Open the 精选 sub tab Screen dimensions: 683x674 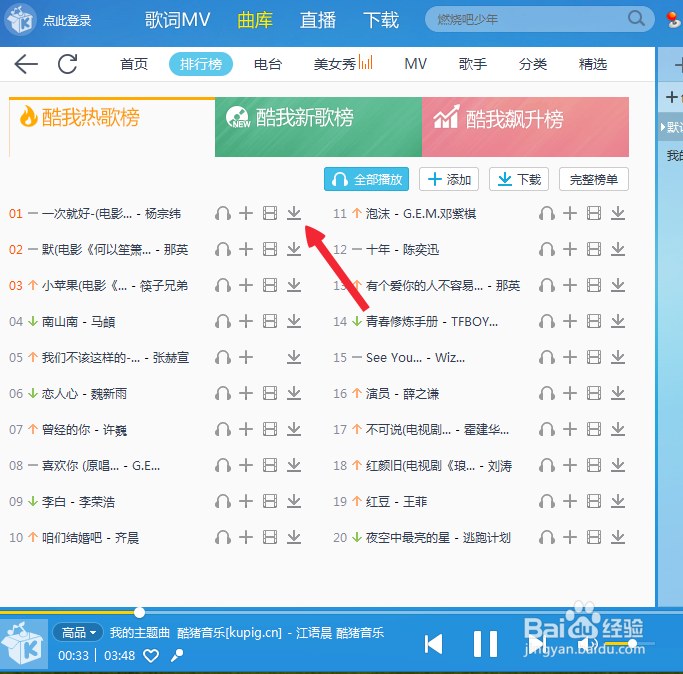pyautogui.click(x=593, y=64)
